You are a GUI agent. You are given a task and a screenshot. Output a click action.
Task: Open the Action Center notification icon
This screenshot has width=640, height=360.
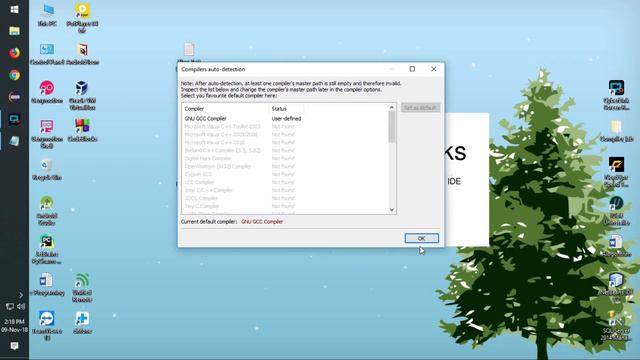tap(14, 346)
